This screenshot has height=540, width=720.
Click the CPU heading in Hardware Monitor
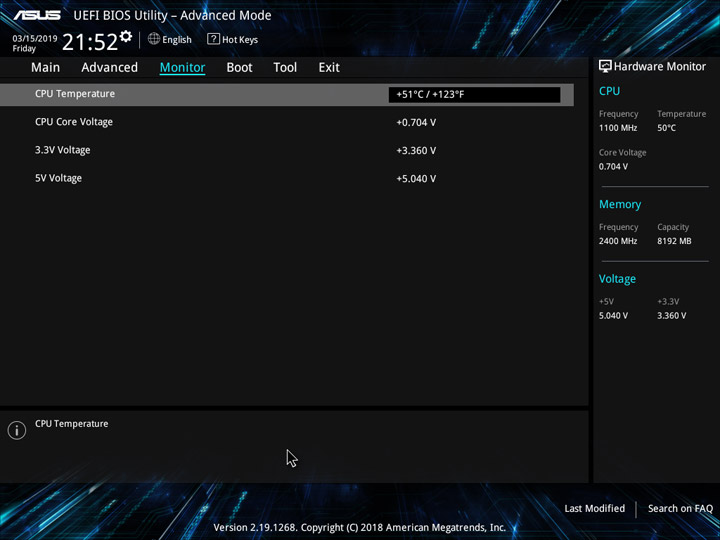pyautogui.click(x=609, y=91)
